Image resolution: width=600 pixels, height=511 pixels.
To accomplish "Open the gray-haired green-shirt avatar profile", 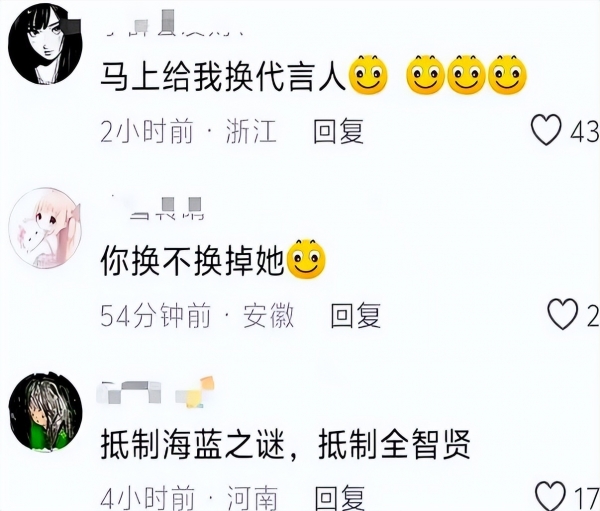I will [45, 411].
